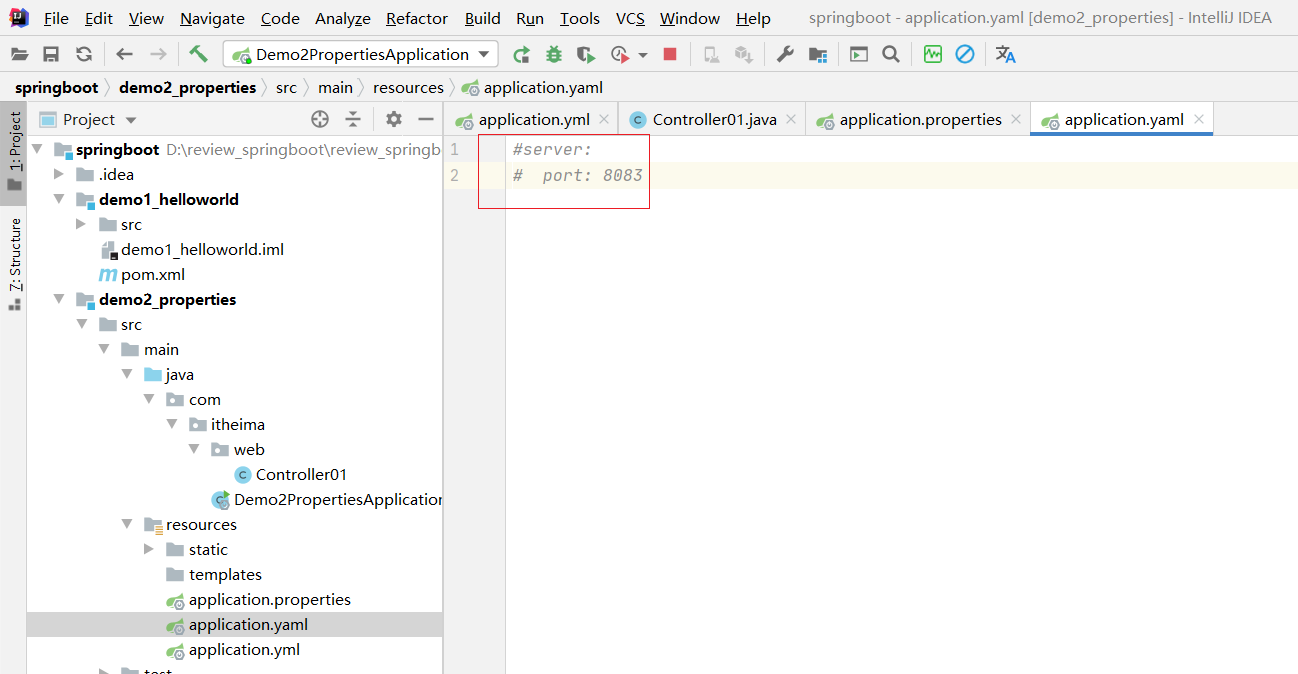The height and width of the screenshot is (674, 1298).
Task: Click the Save All floppy disk icon
Action: coord(51,54)
